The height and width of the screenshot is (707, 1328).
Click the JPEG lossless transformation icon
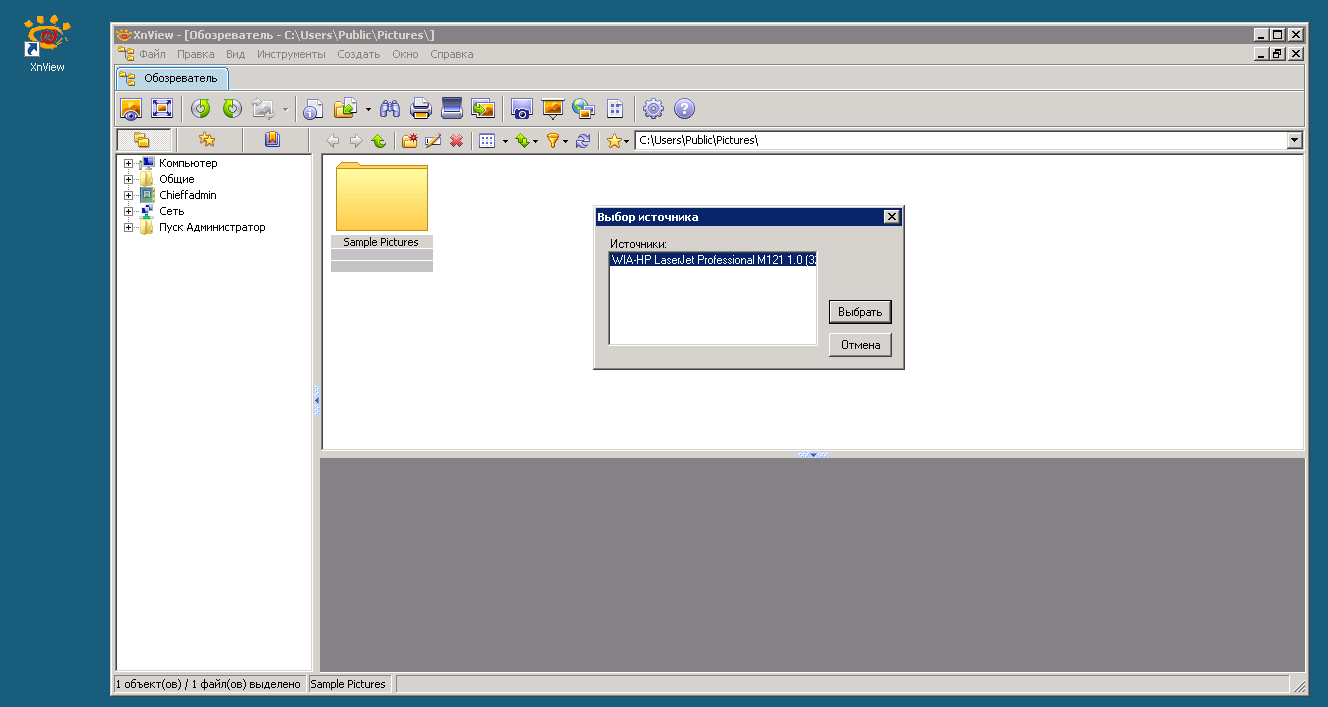263,109
